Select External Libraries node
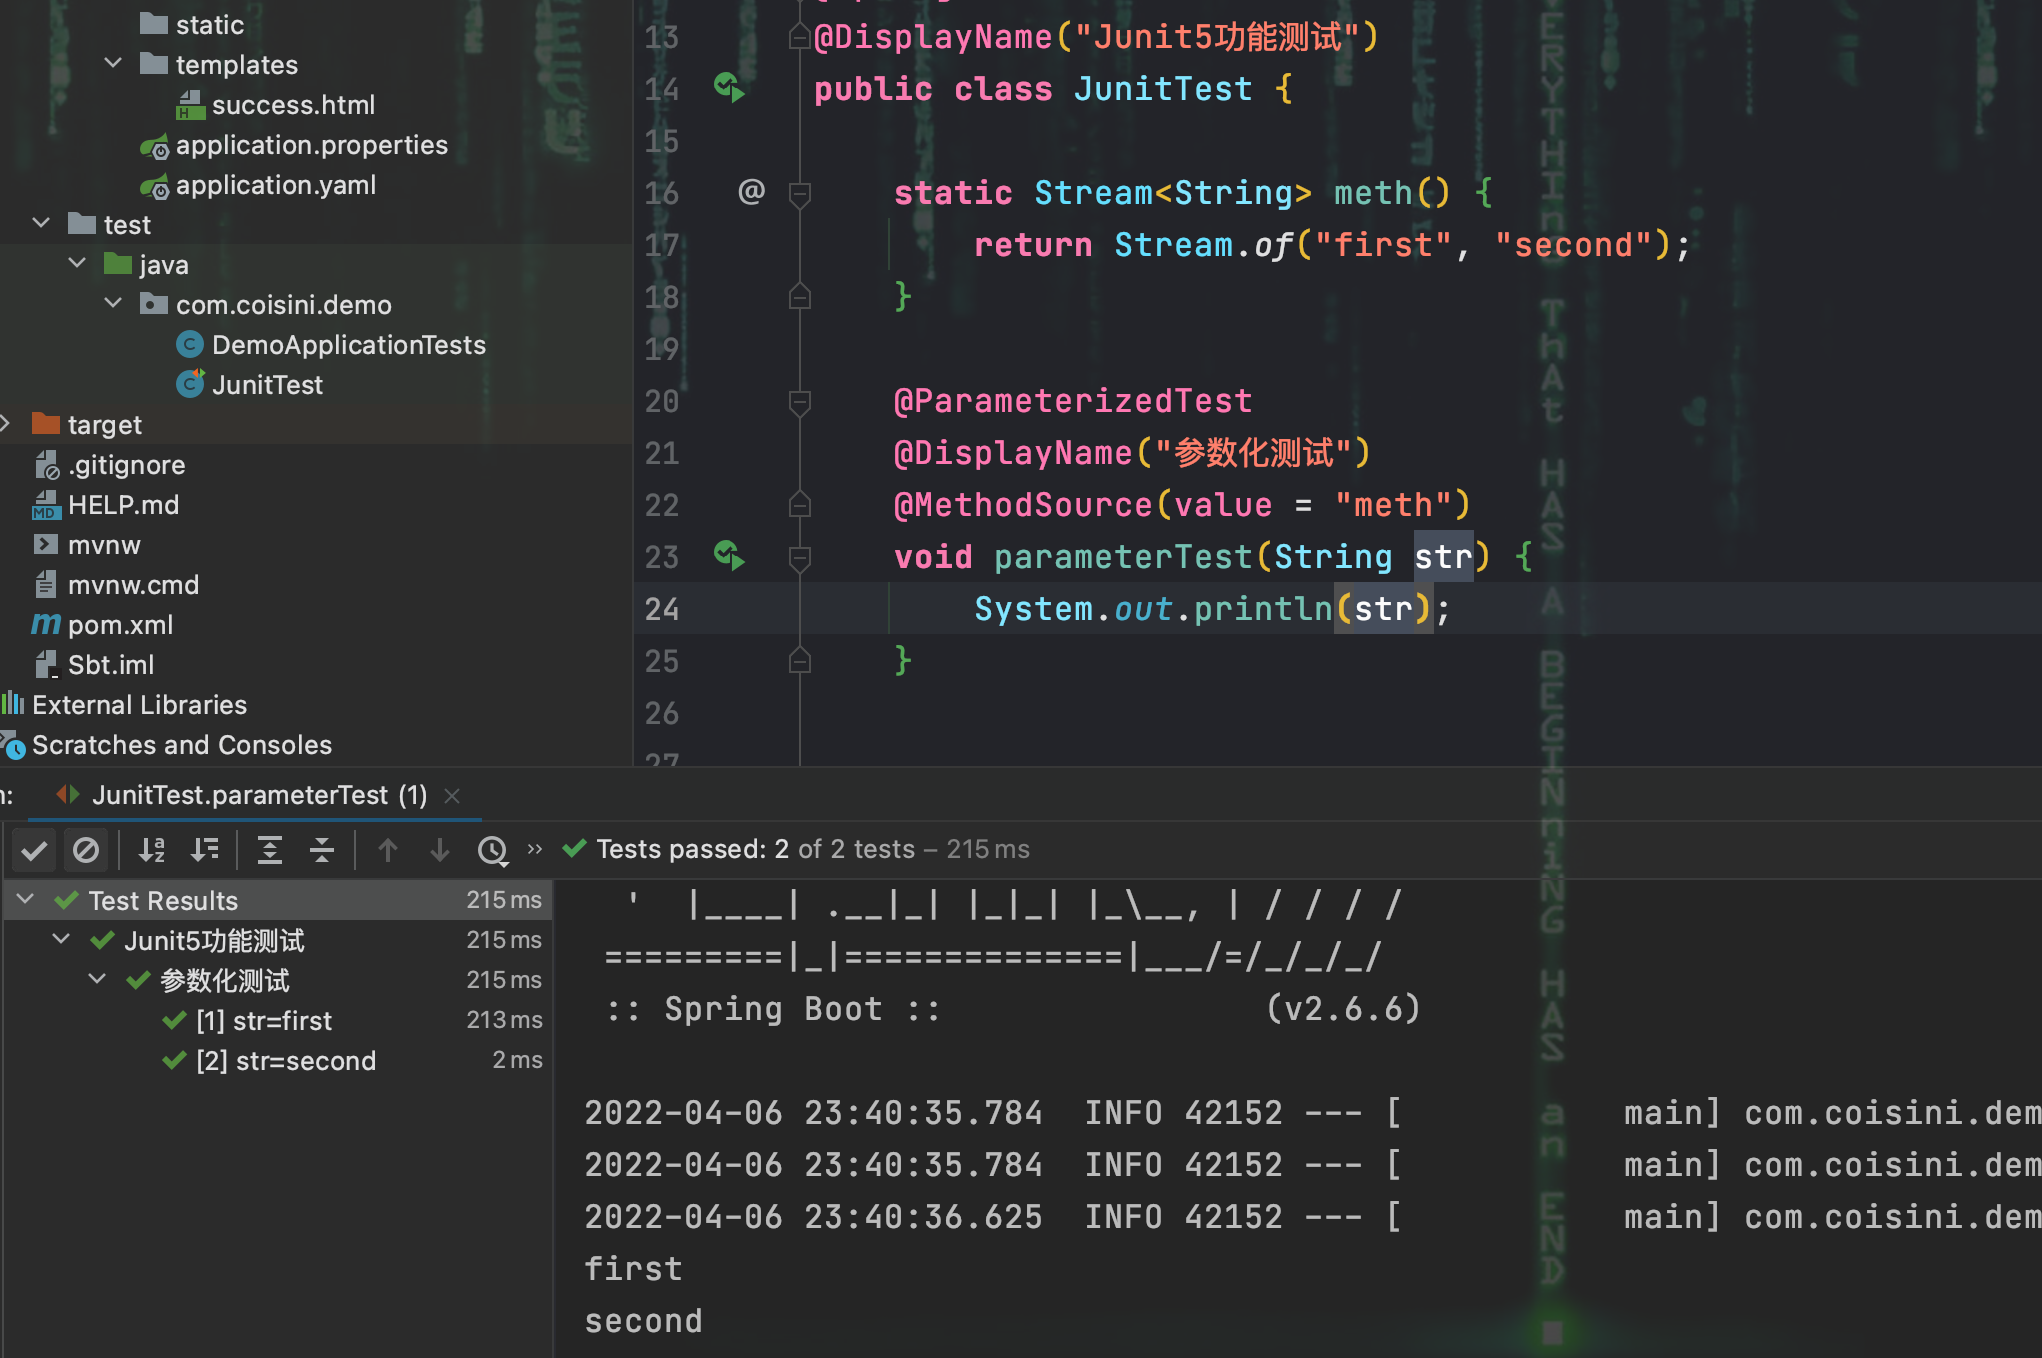The image size is (2042, 1358). click(139, 705)
